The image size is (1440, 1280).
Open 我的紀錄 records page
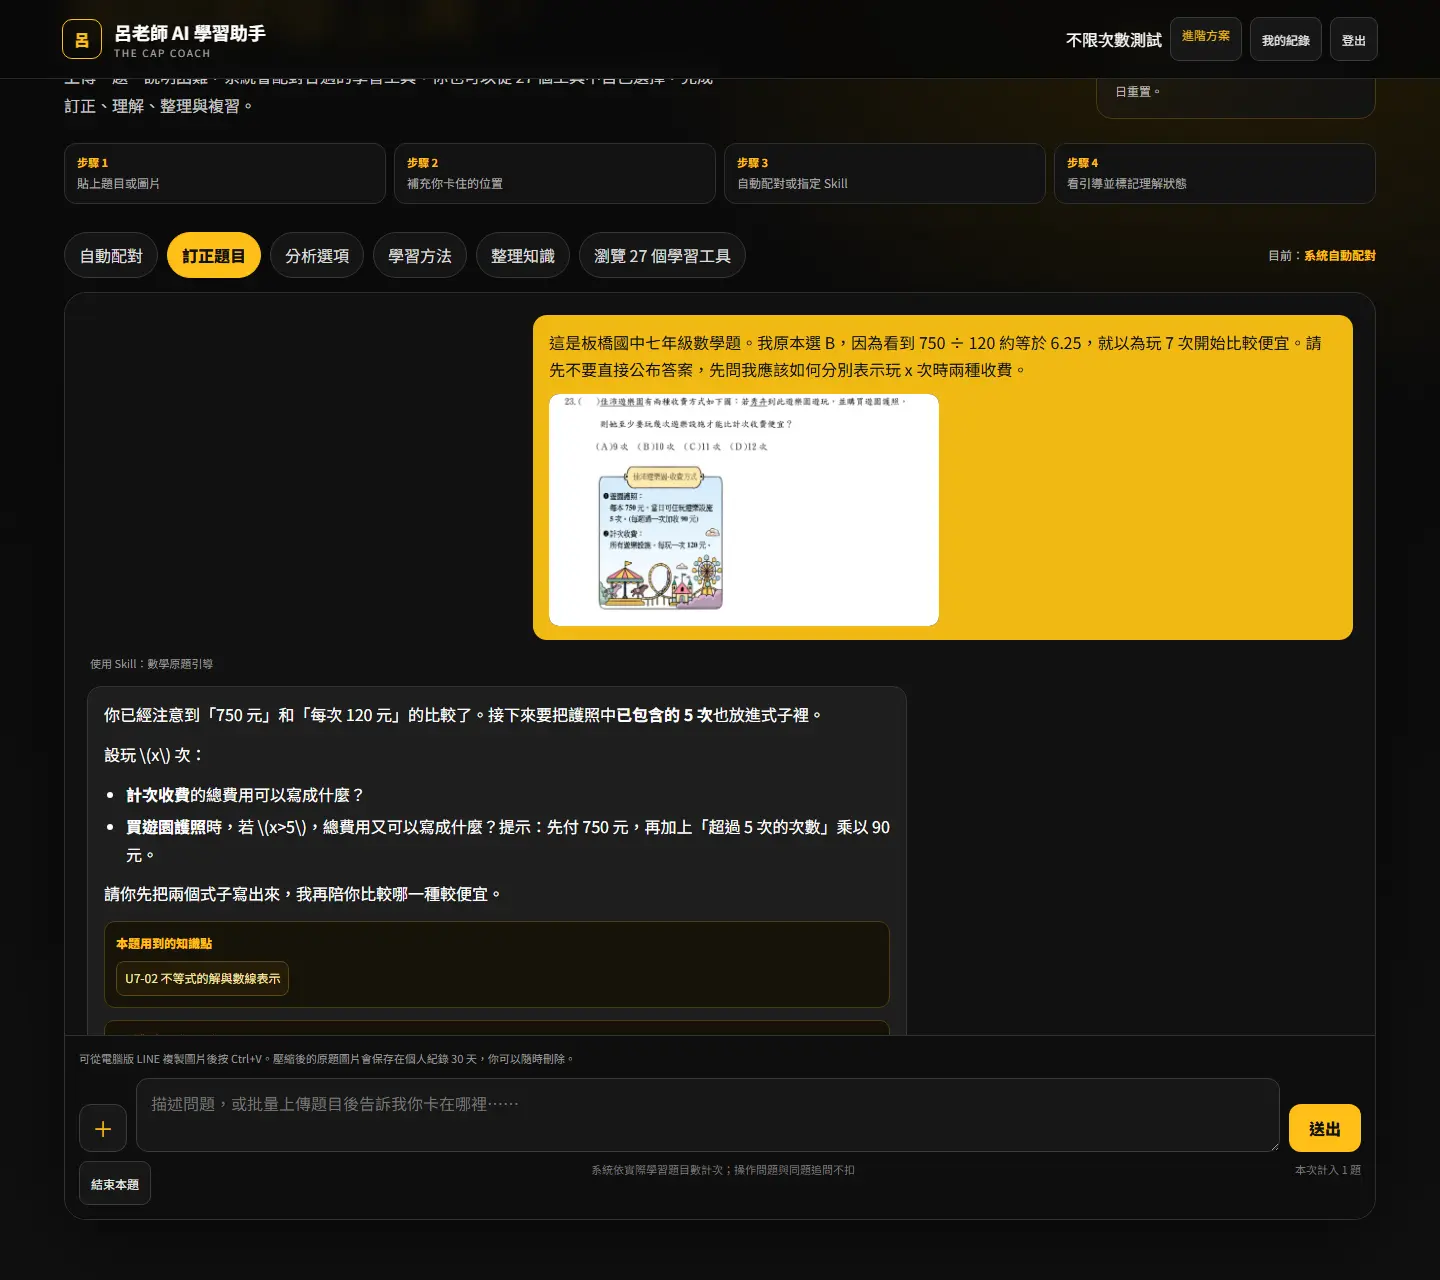(x=1286, y=39)
